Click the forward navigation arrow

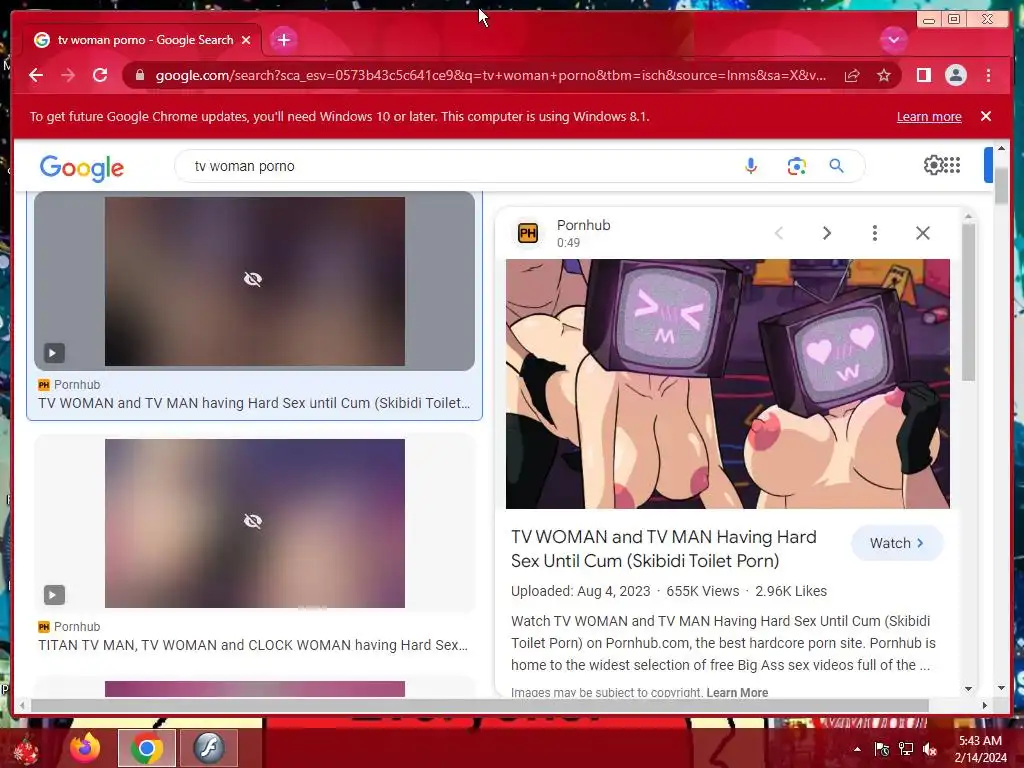click(68, 75)
